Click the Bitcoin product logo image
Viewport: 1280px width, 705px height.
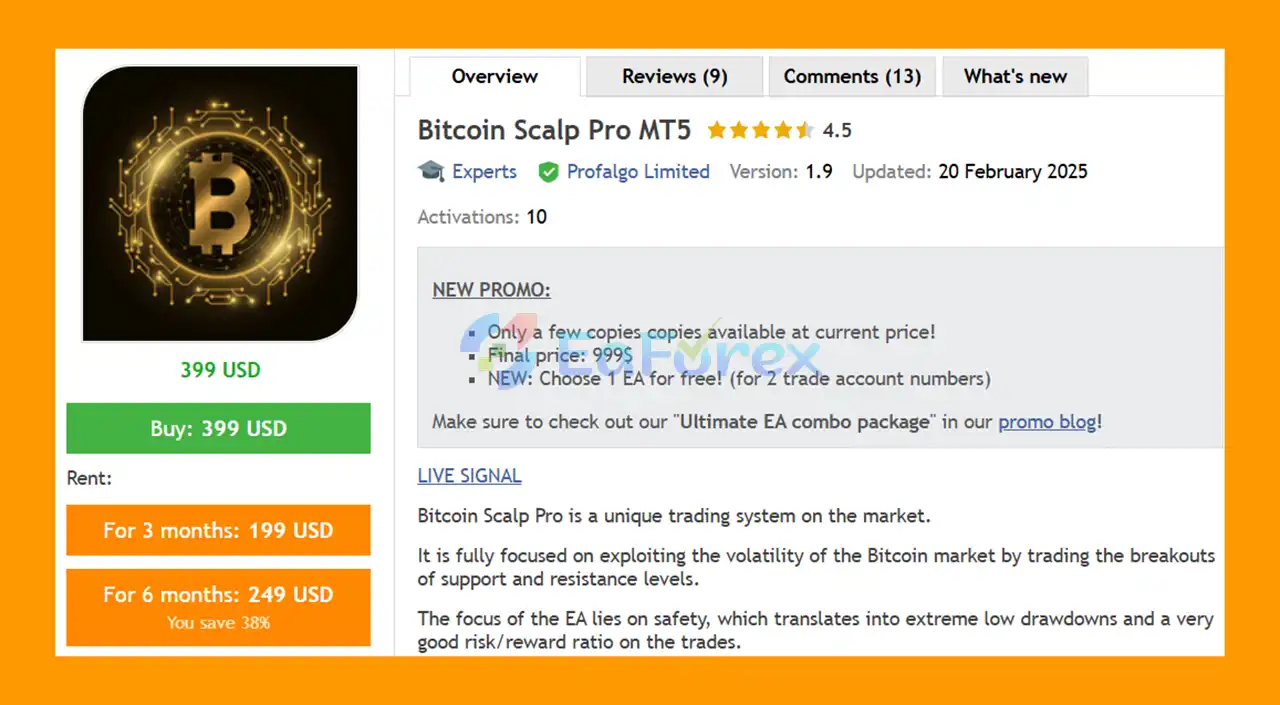[220, 203]
